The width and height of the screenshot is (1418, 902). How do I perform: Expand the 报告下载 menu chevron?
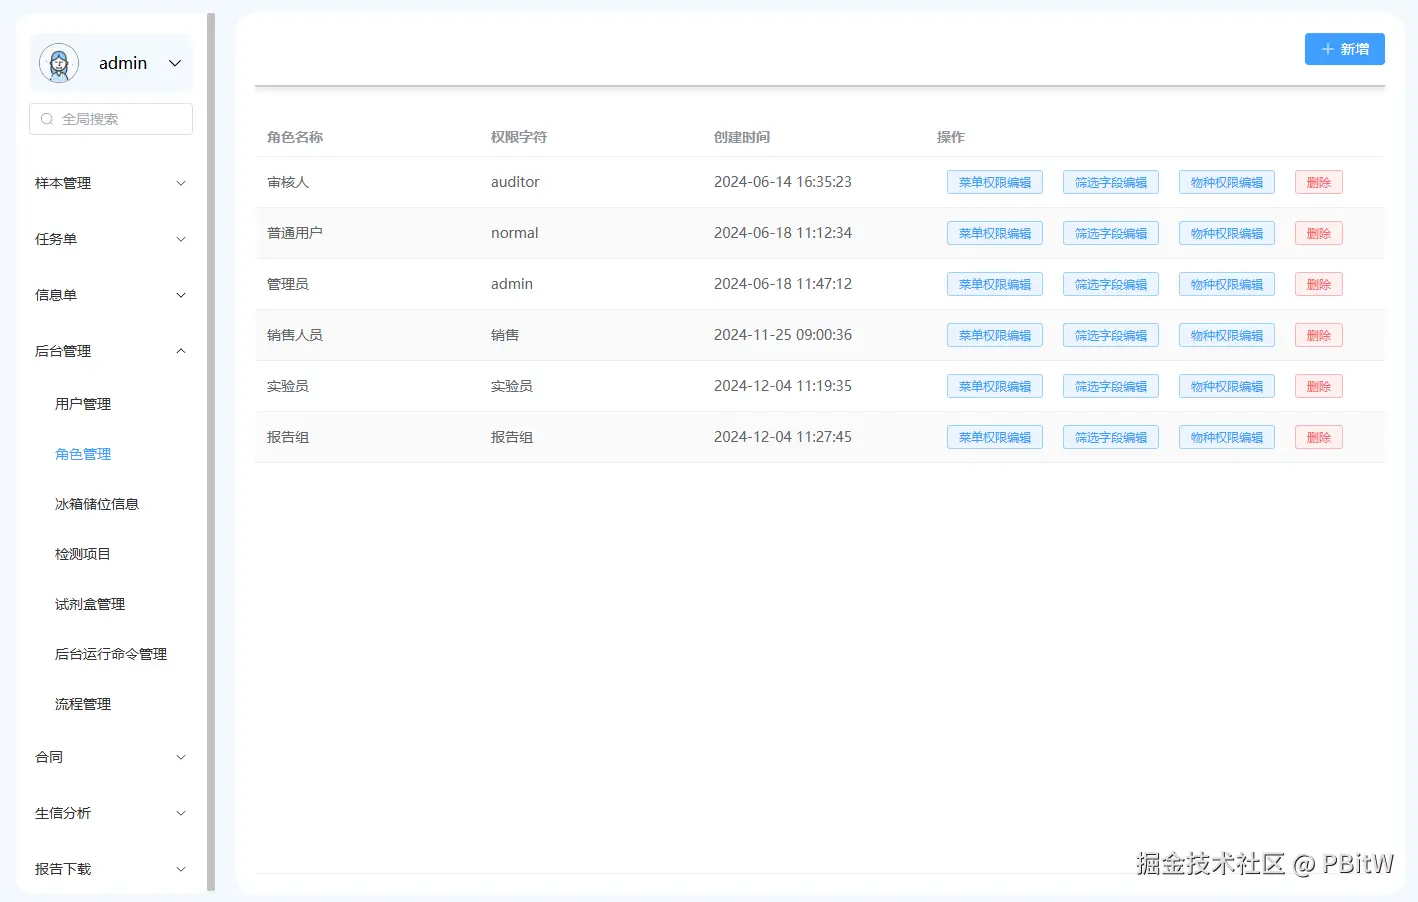pos(181,869)
